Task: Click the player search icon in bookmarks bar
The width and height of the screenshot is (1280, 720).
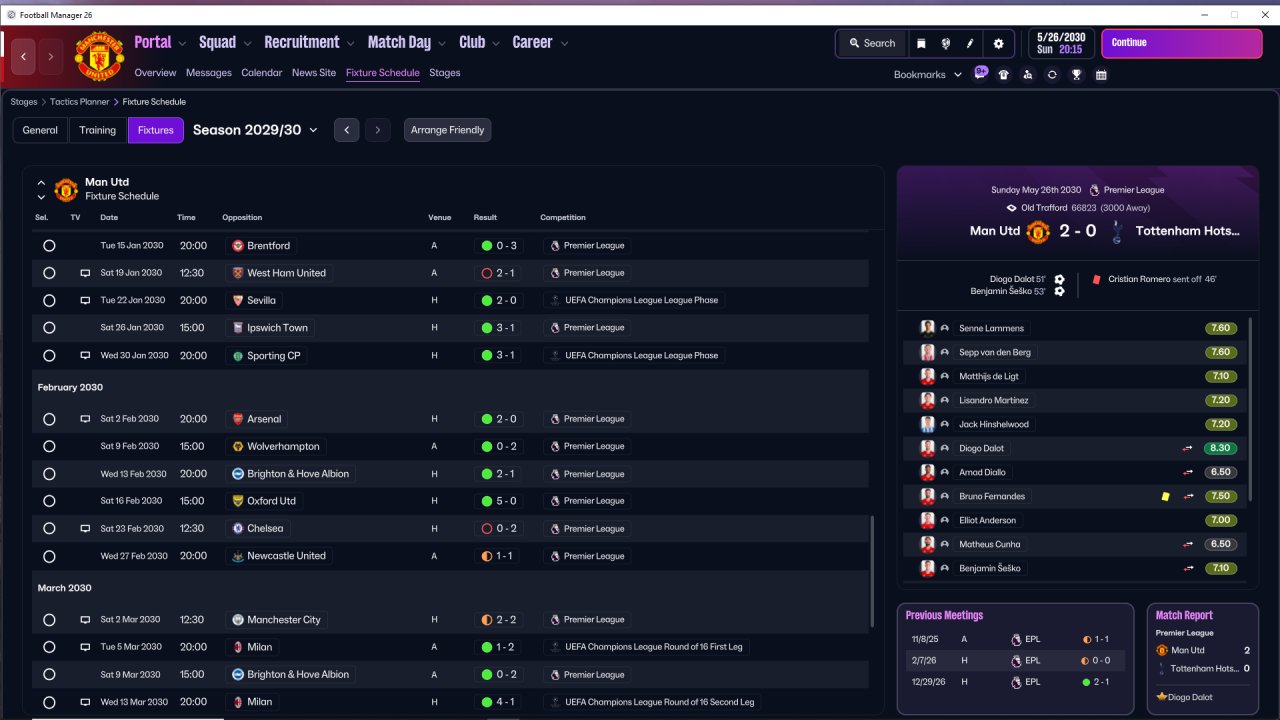Action: [x=1028, y=74]
